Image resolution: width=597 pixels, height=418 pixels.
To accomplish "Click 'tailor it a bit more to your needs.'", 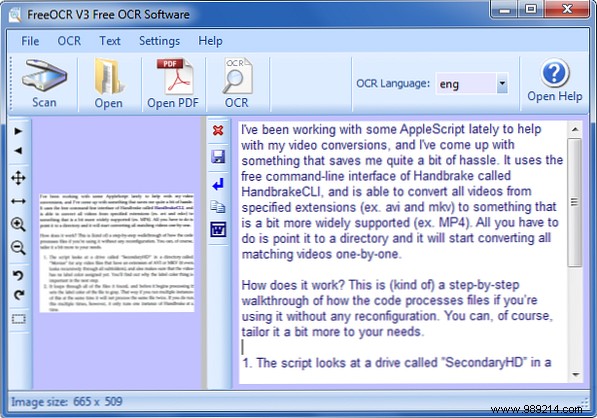I will coord(332,332).
